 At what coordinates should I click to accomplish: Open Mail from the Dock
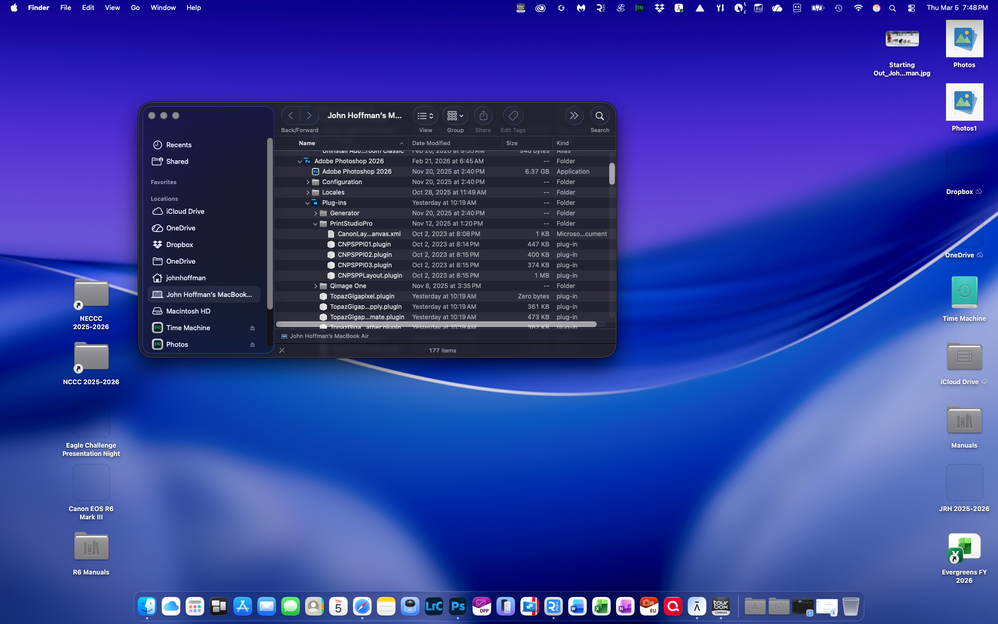[x=267, y=606]
